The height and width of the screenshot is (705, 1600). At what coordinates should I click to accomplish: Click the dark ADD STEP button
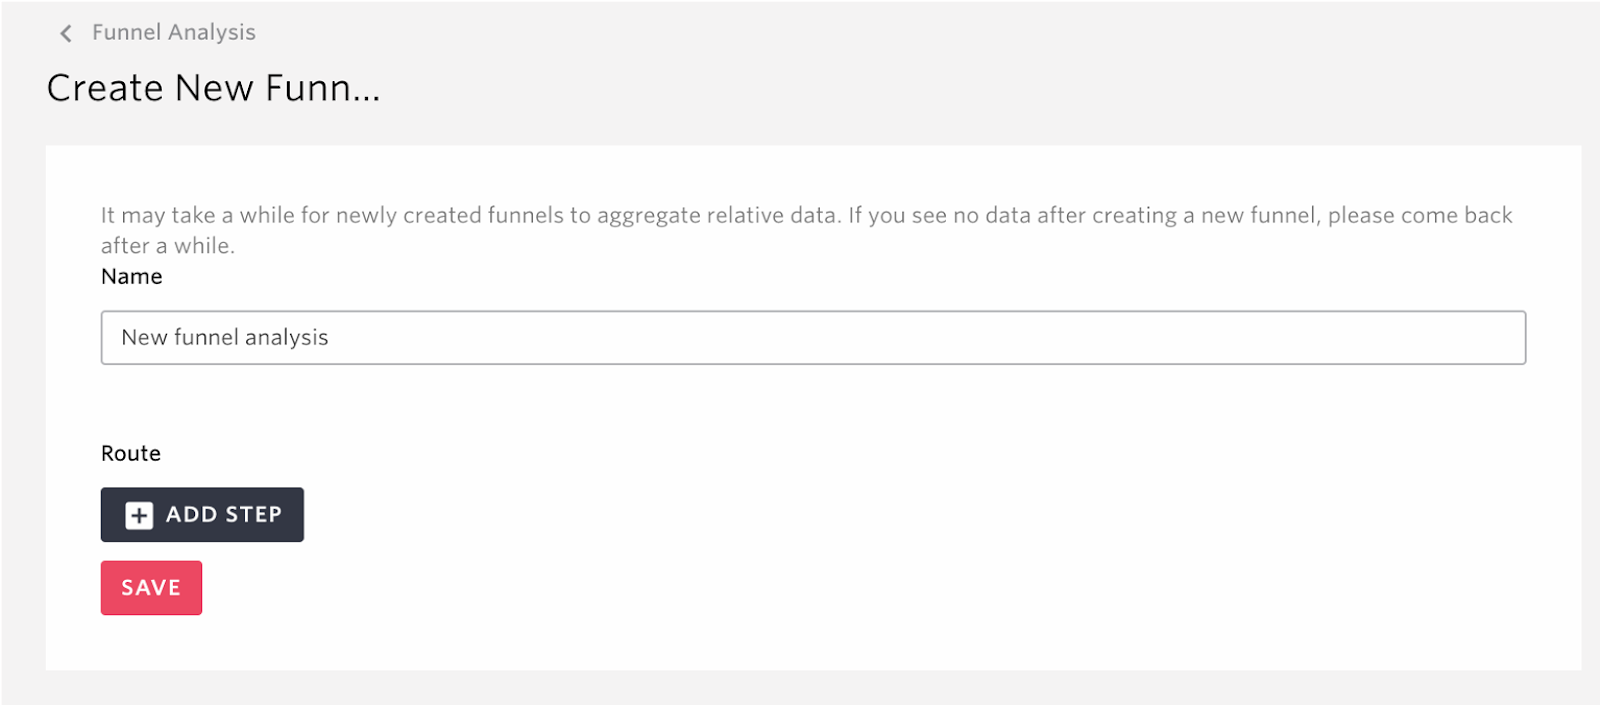tap(202, 515)
